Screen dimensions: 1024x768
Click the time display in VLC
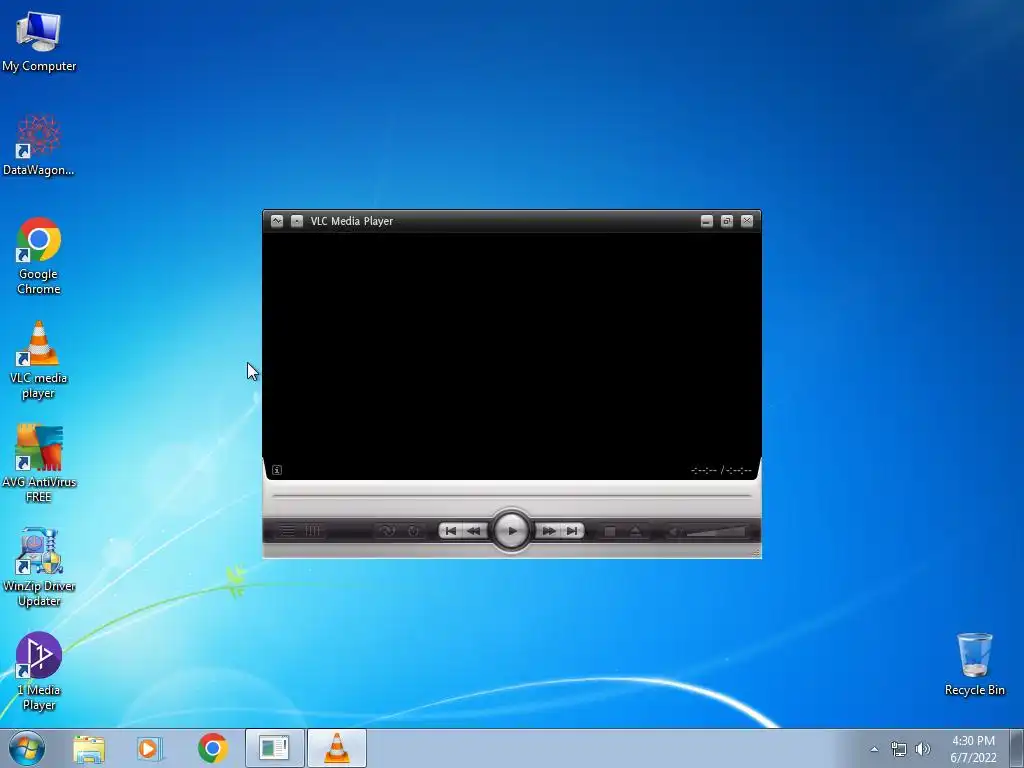click(x=721, y=470)
